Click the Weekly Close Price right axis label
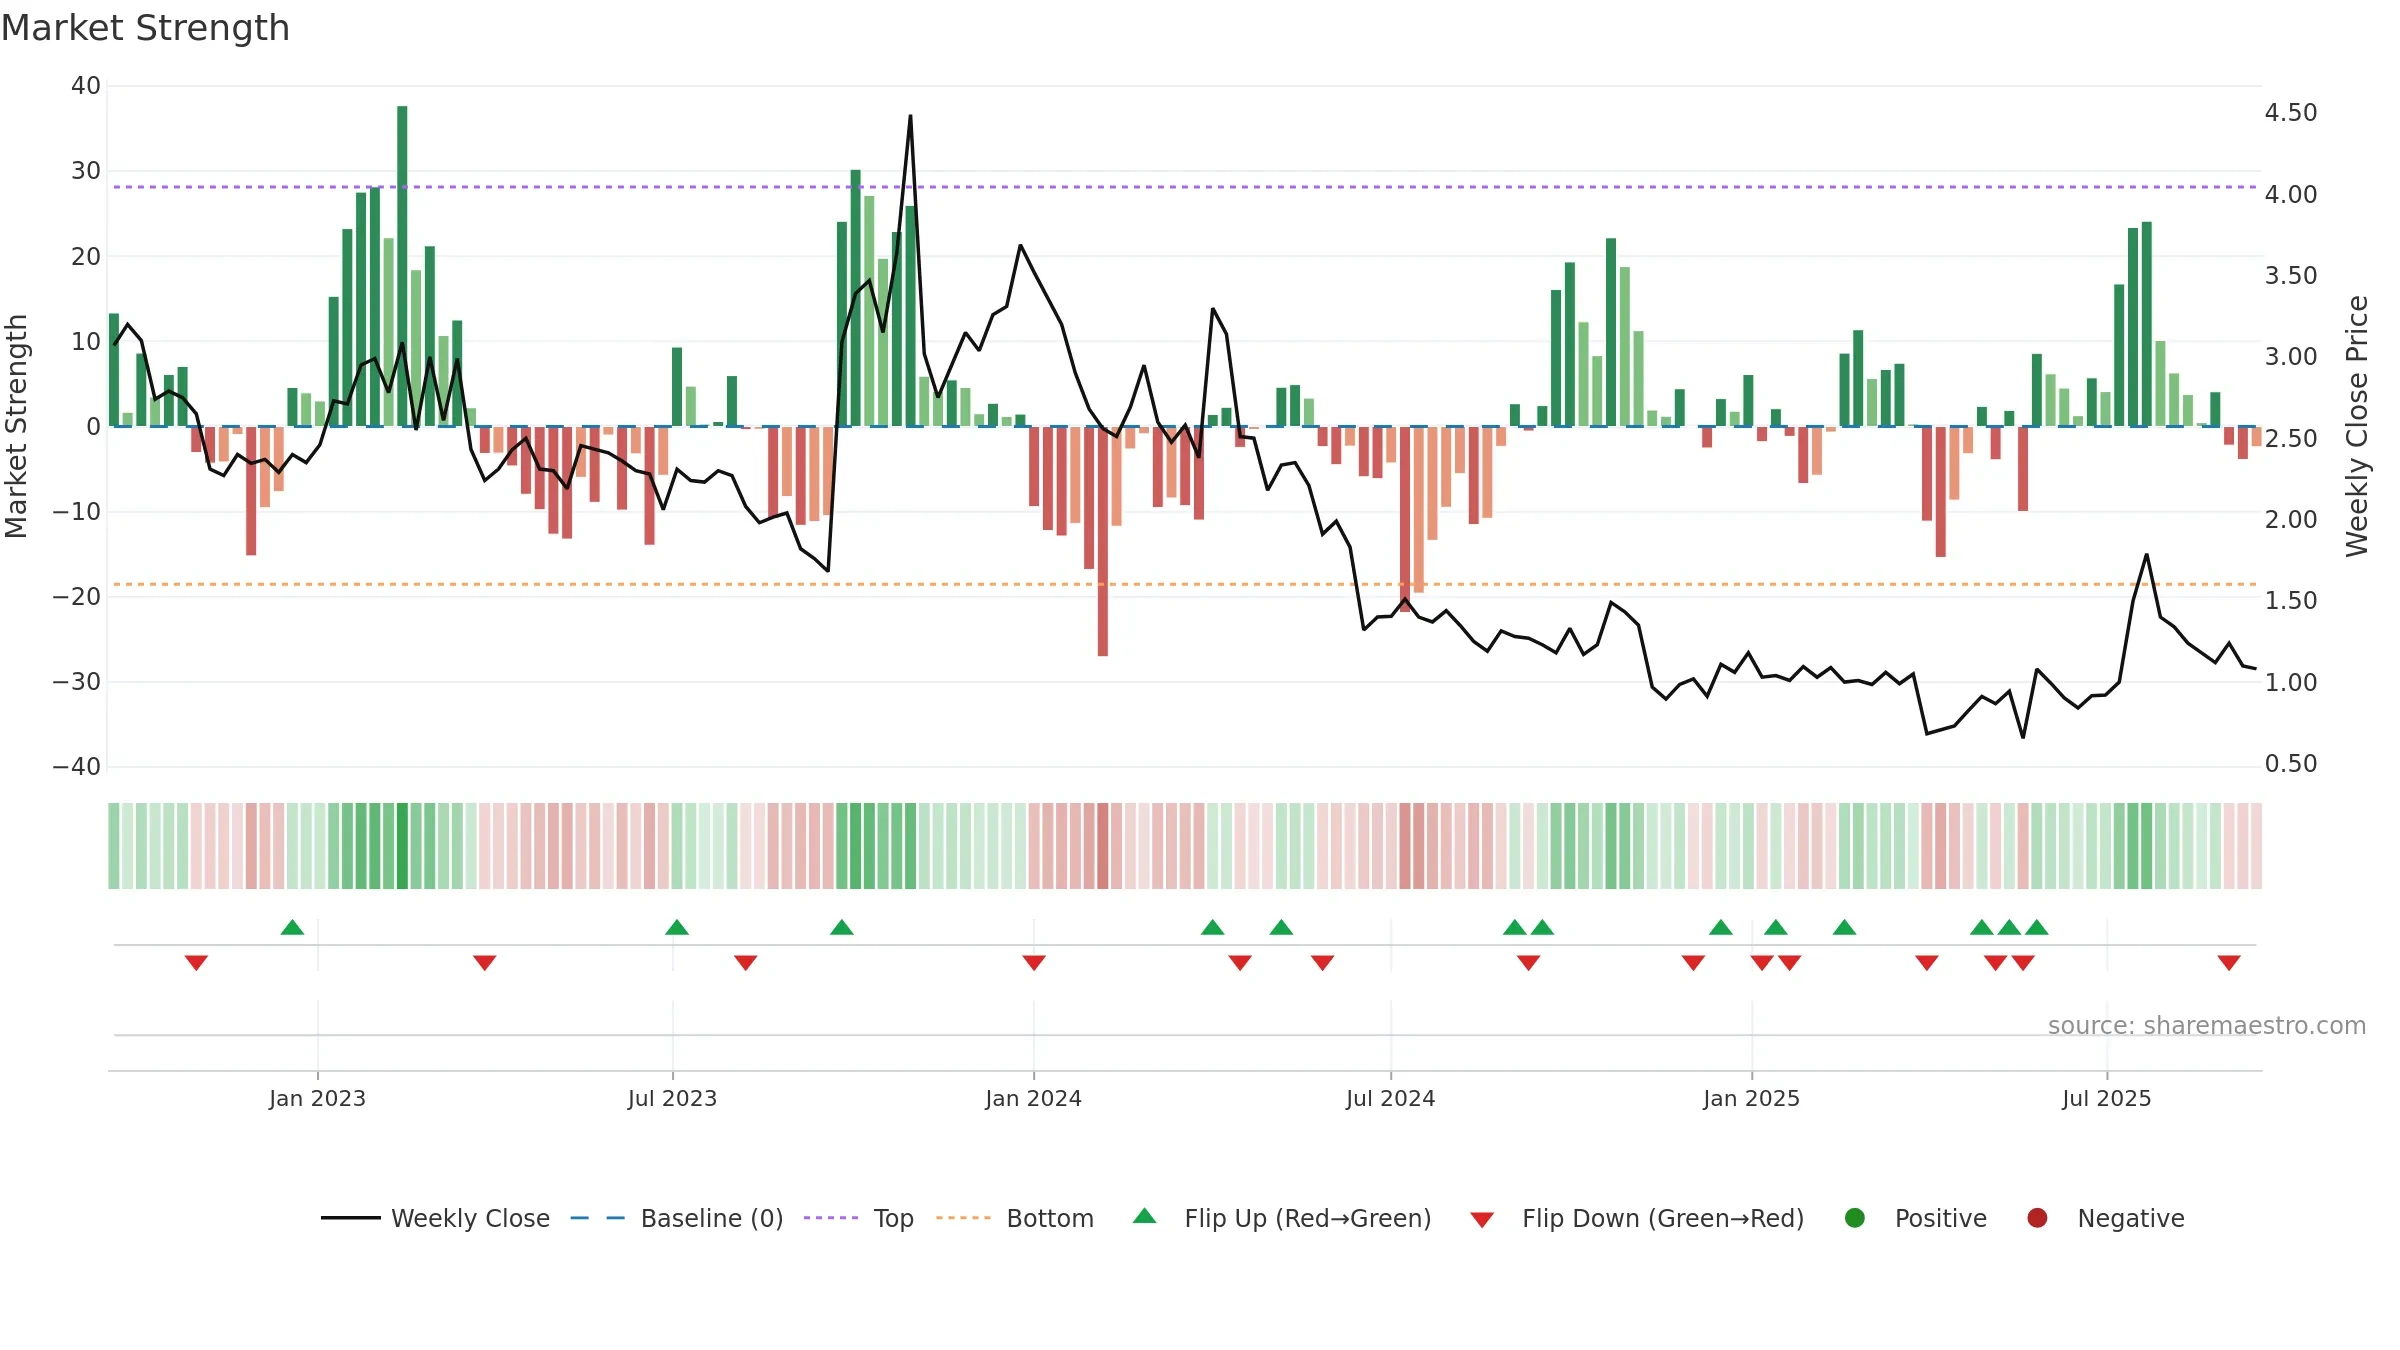Viewport: 2400px width, 1350px height. [2357, 426]
